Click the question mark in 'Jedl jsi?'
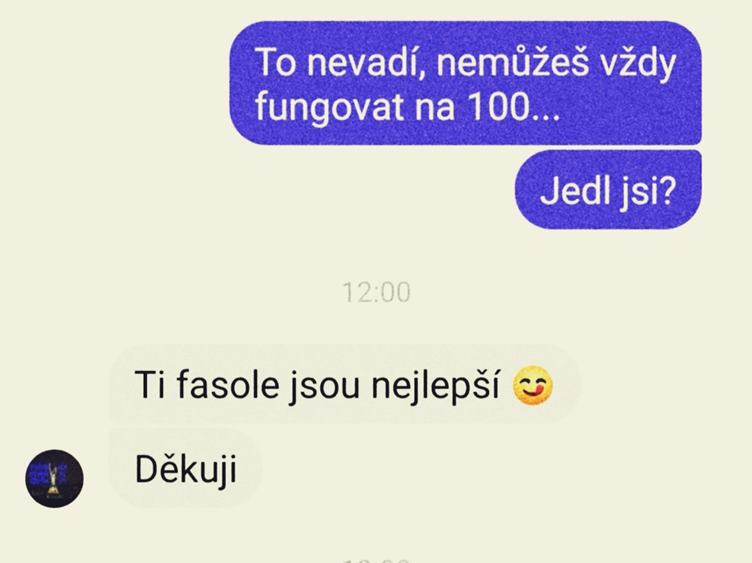This screenshot has height=563, width=752. coord(667,191)
